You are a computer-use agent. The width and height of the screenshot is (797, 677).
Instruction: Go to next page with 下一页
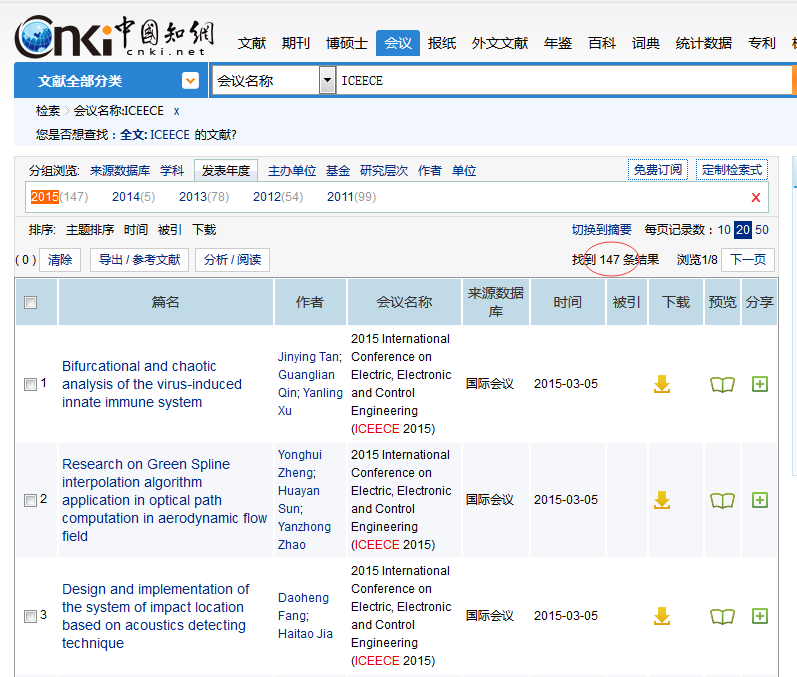tap(748, 260)
